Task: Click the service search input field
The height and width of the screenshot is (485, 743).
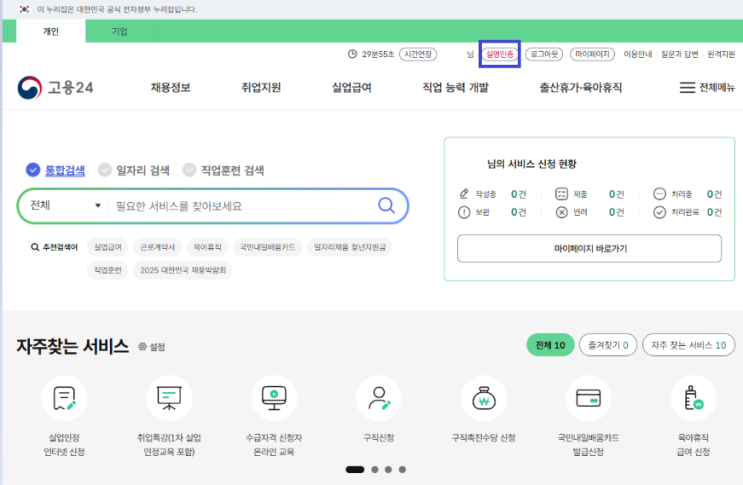Action: click(240, 206)
